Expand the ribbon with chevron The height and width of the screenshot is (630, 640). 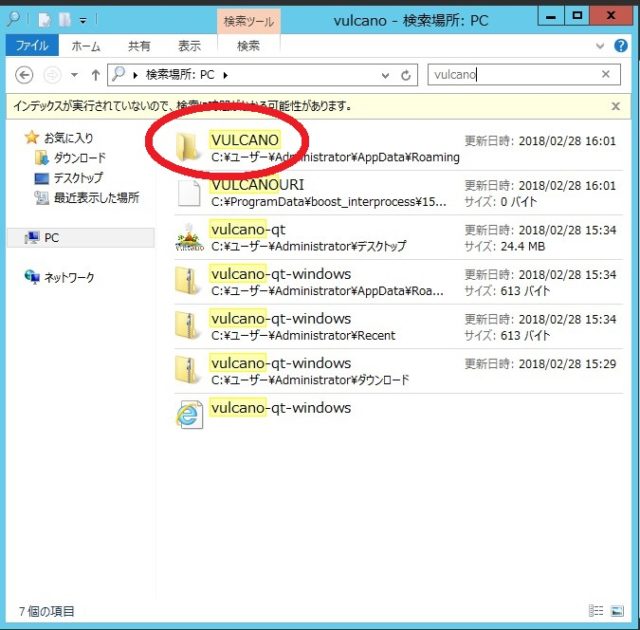pos(600,46)
